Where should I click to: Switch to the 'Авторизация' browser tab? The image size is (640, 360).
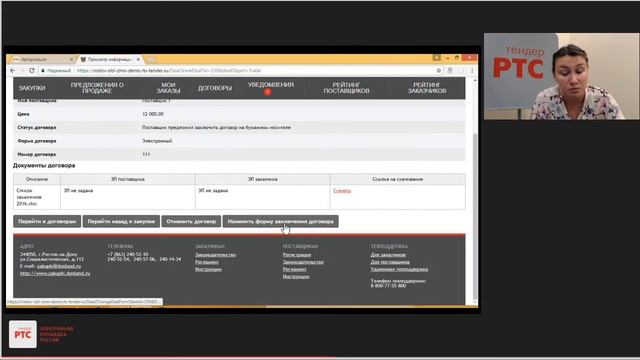tap(41, 60)
